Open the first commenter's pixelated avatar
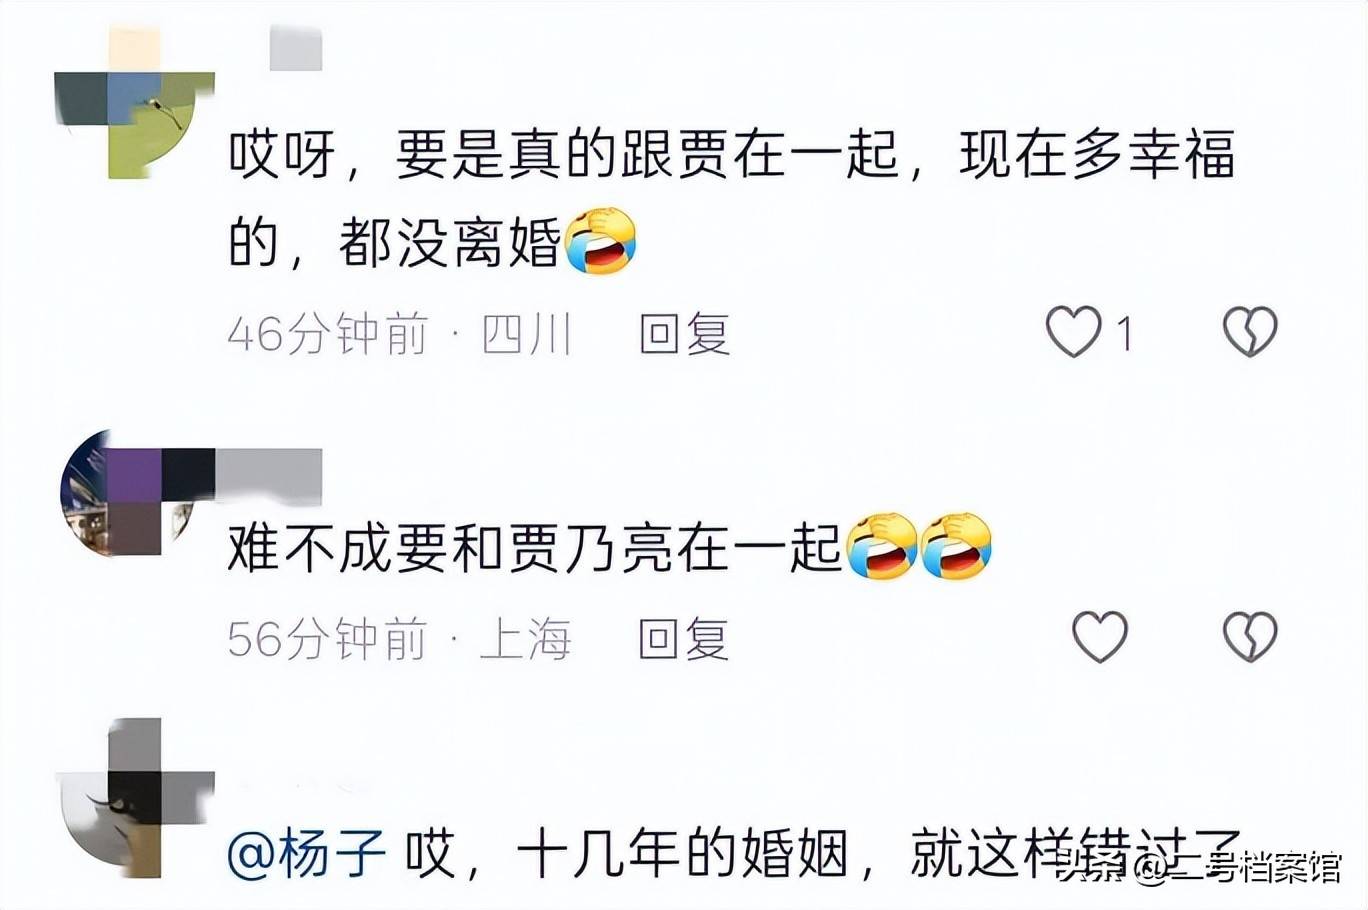 (x=134, y=103)
